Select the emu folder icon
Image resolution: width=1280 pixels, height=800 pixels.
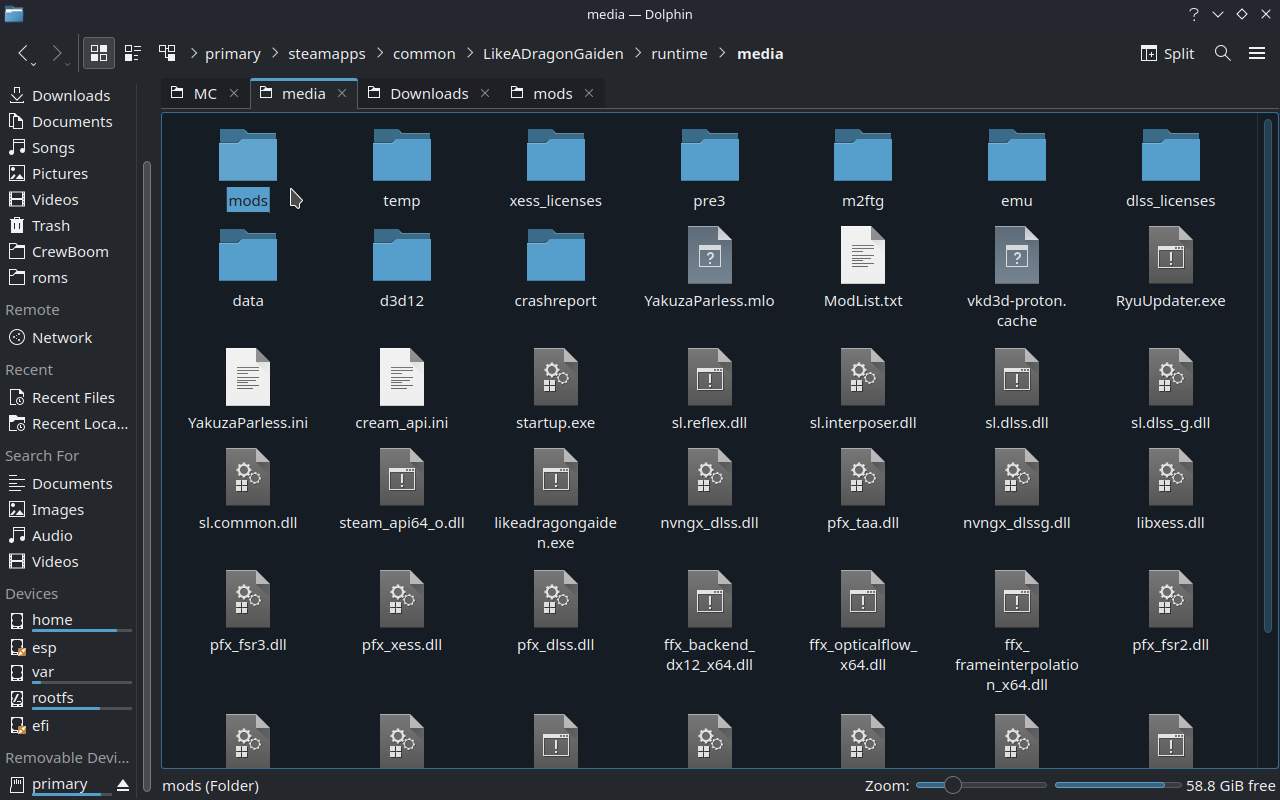1017,155
